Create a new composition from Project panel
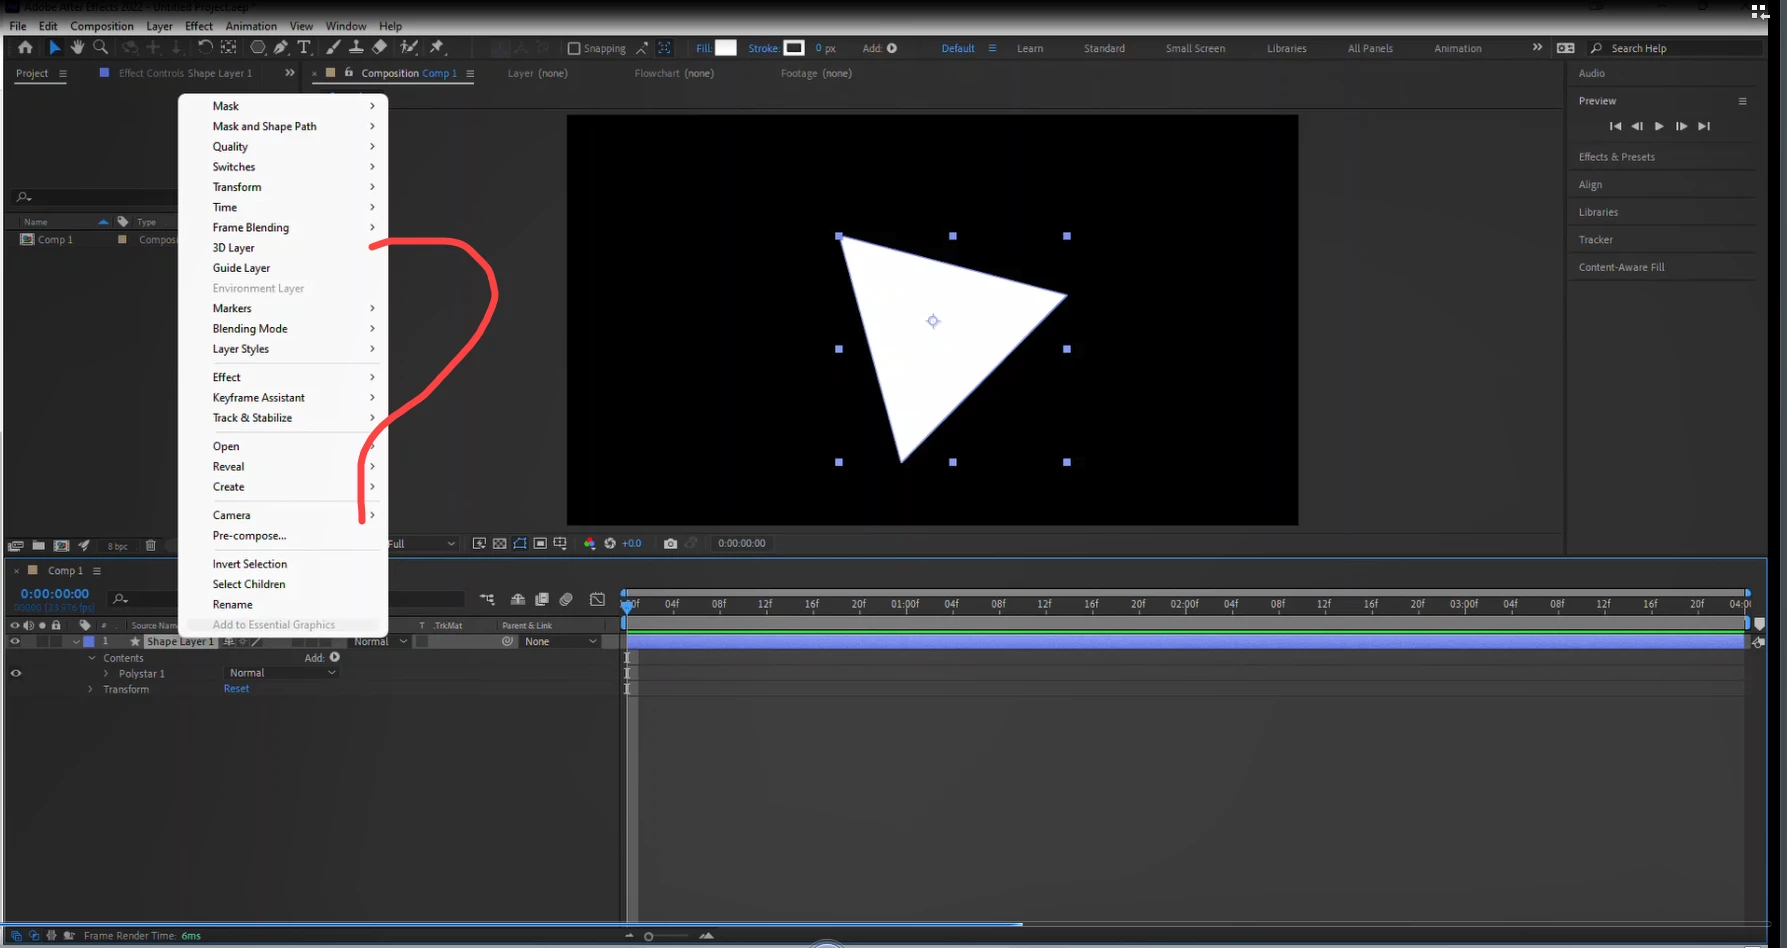This screenshot has width=1787, height=948. tap(61, 546)
